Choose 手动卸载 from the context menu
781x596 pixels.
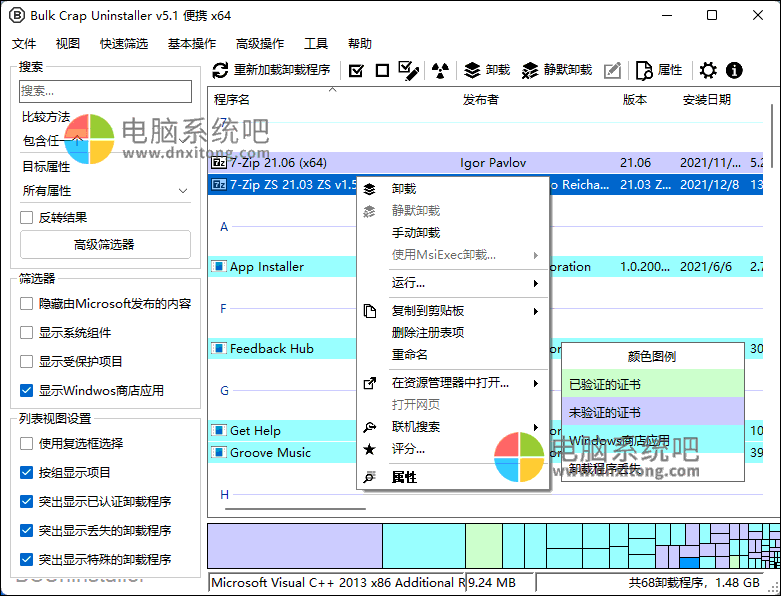[415, 232]
